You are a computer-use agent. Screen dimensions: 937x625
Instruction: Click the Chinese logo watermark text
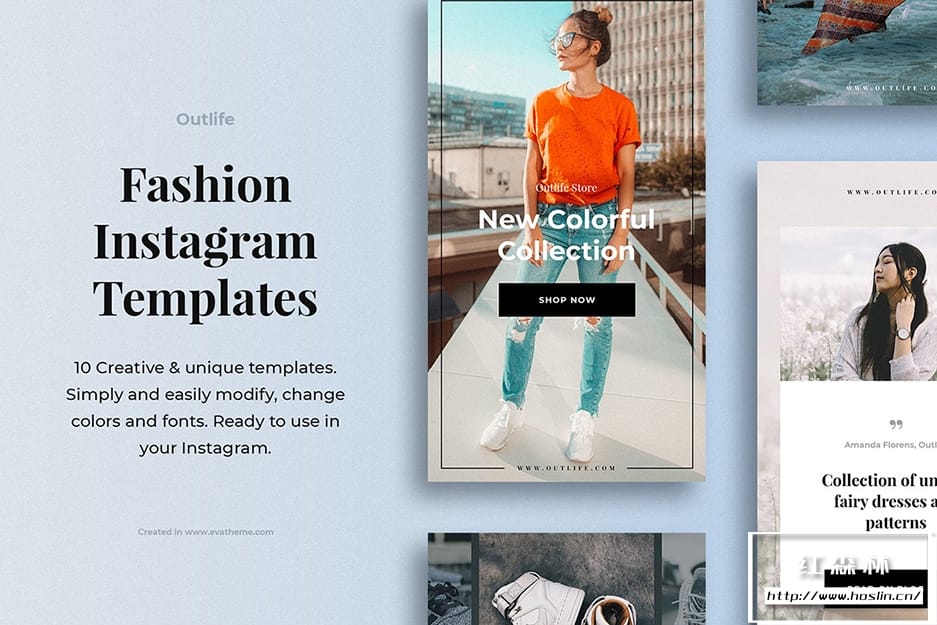tap(844, 566)
